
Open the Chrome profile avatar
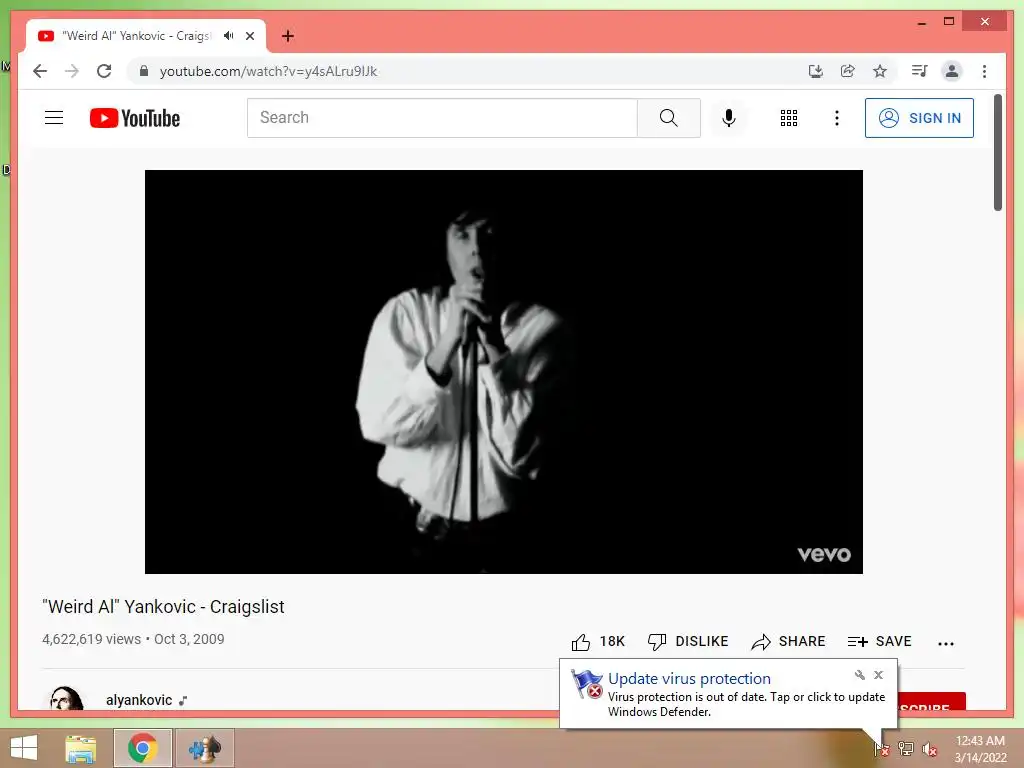click(x=952, y=71)
